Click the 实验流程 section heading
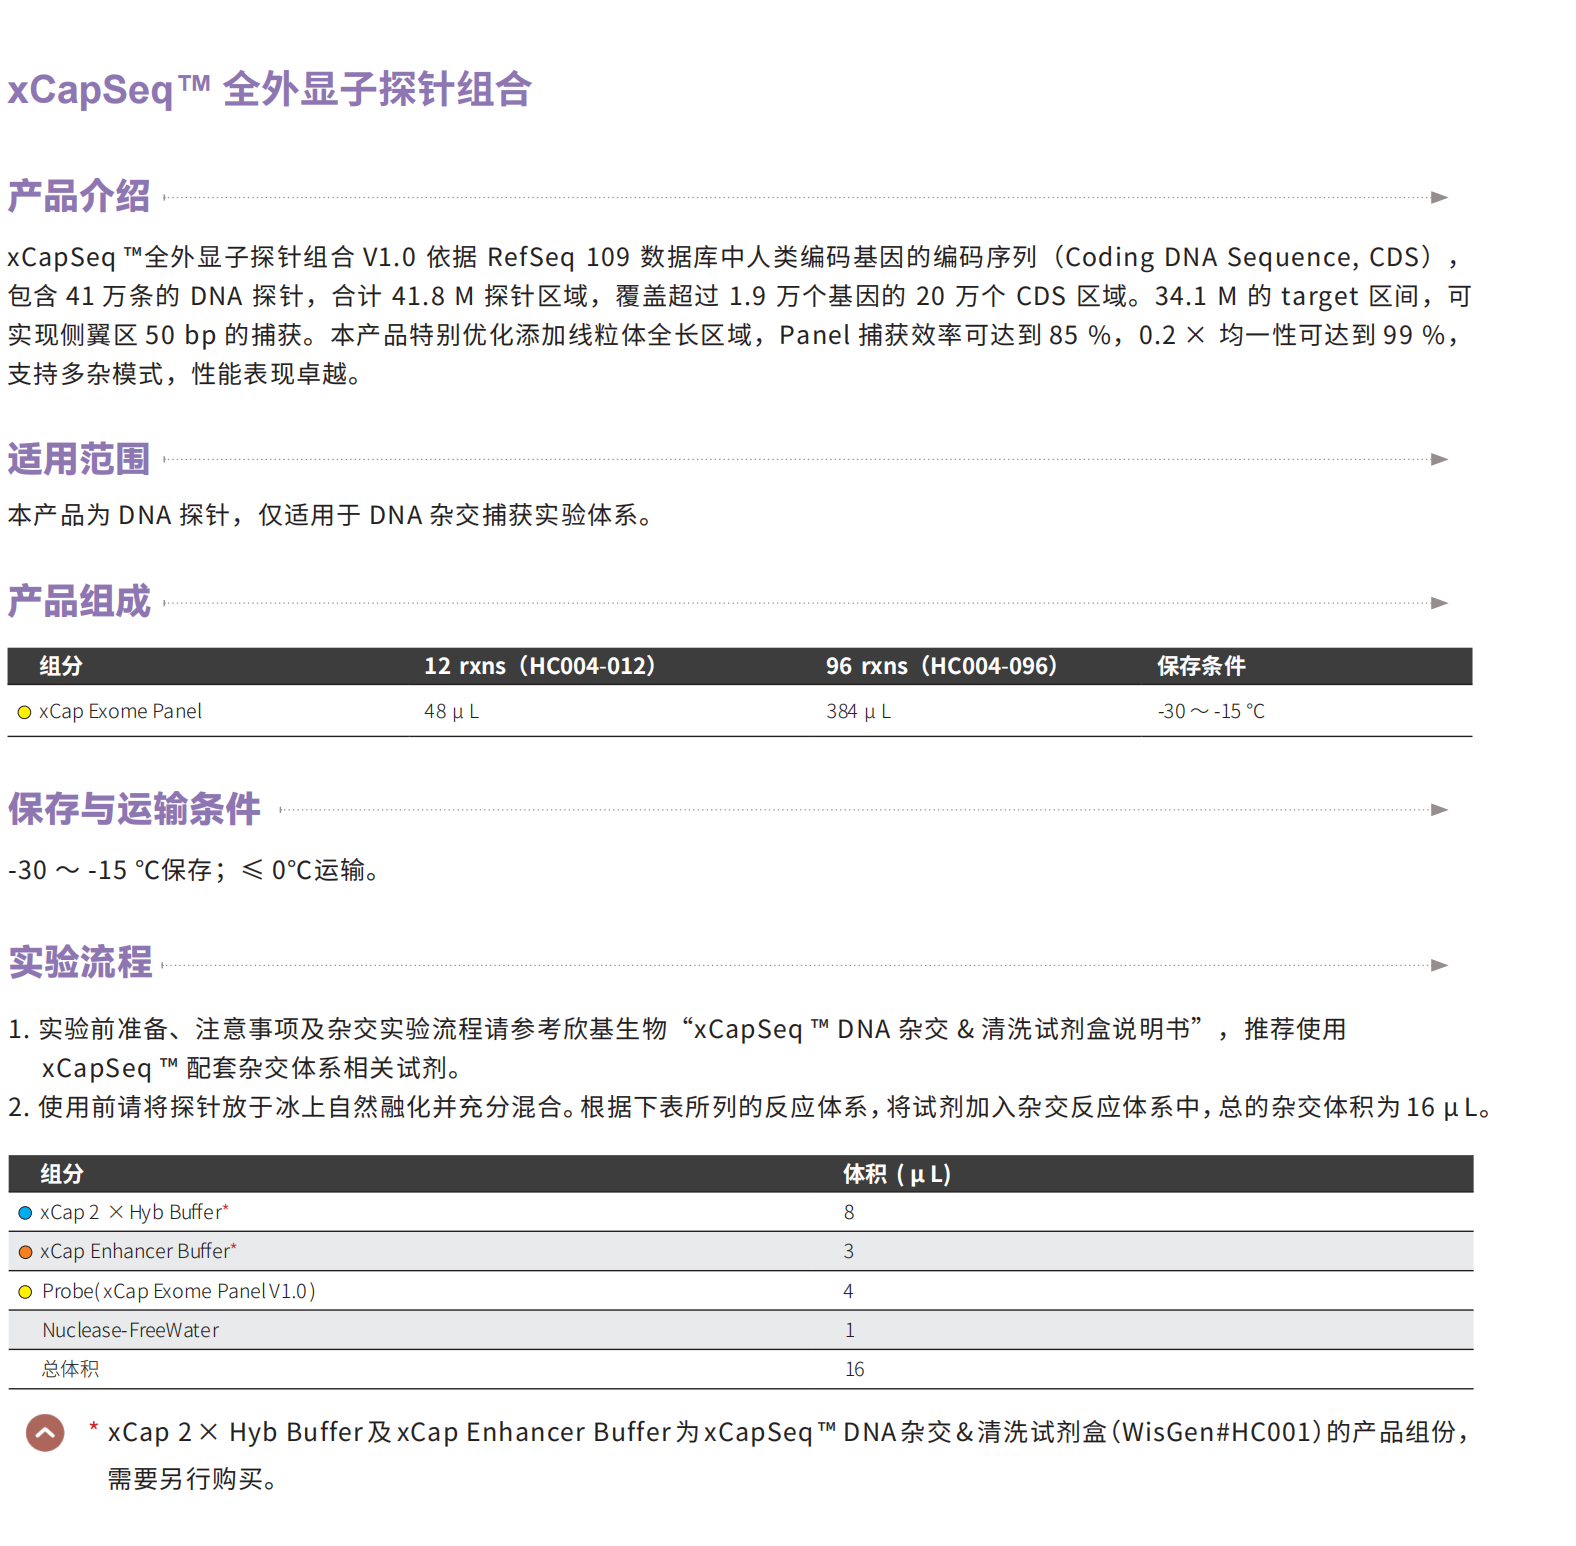1576x1546 pixels. (80, 962)
